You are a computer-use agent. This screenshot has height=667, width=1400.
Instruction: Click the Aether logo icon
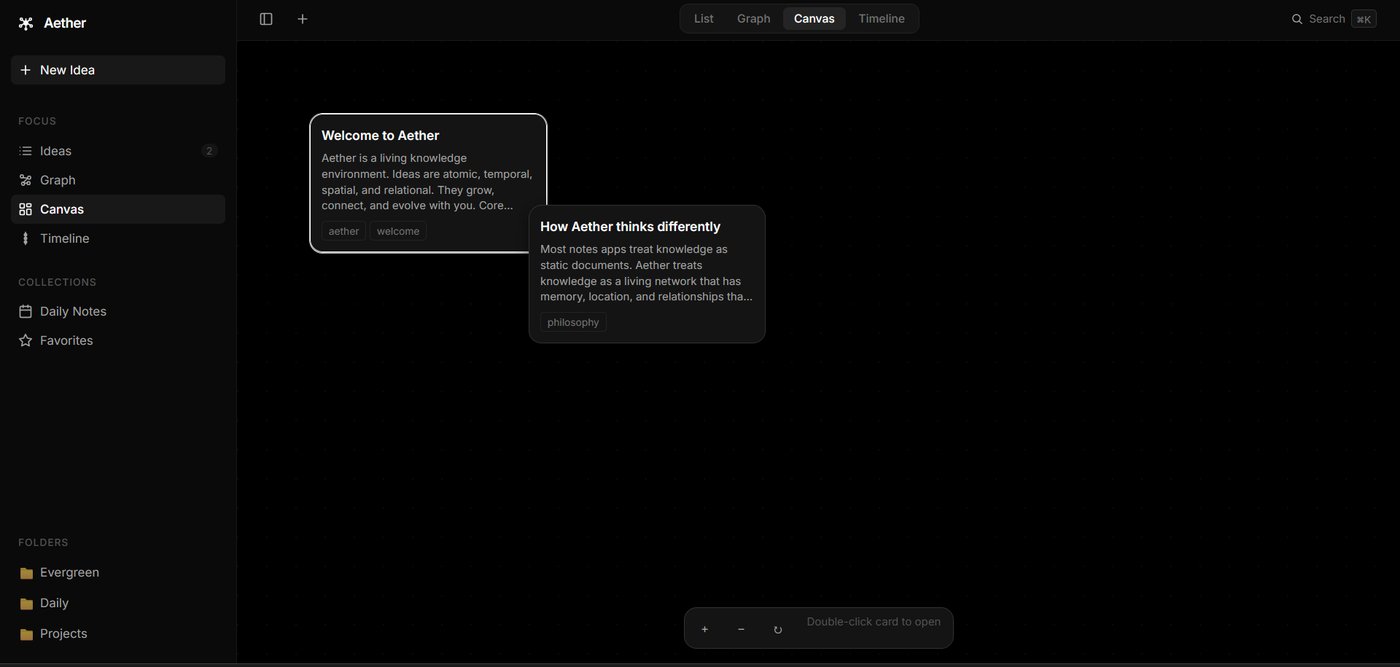click(26, 23)
